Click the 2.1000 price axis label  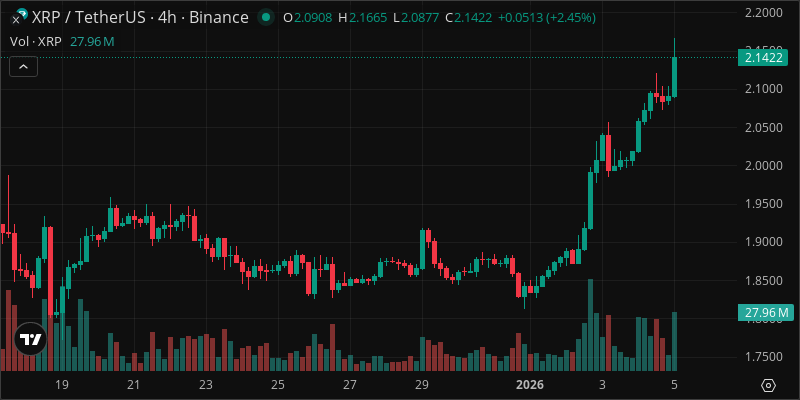click(x=764, y=89)
